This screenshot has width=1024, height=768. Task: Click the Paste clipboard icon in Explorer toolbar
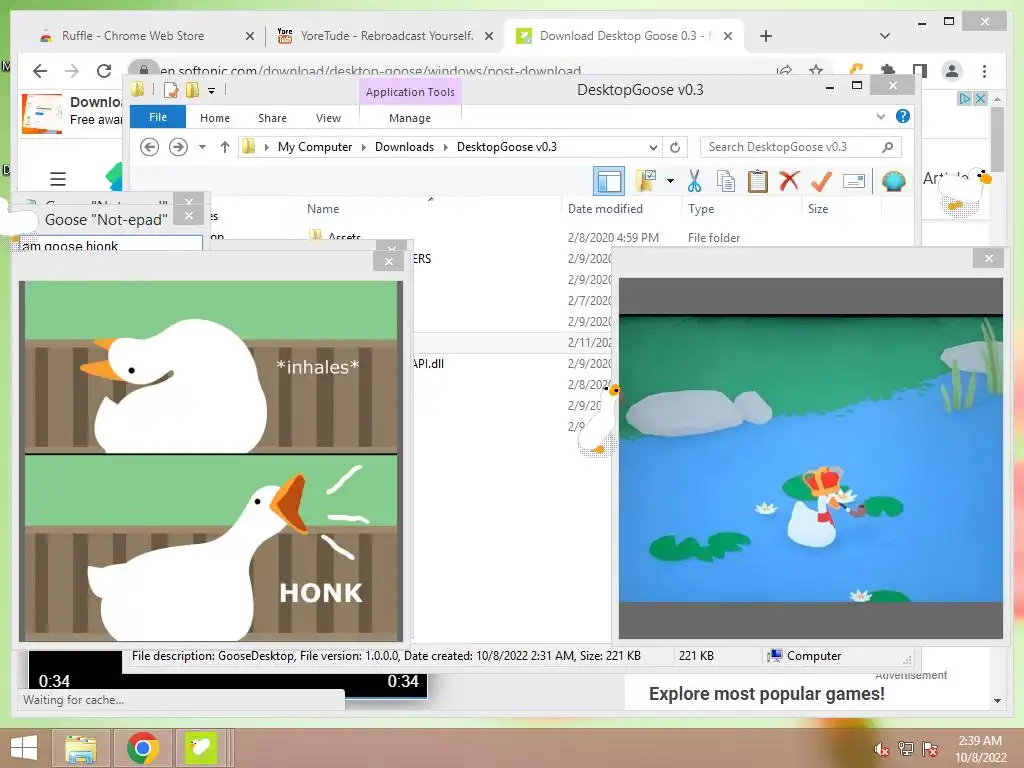758,181
